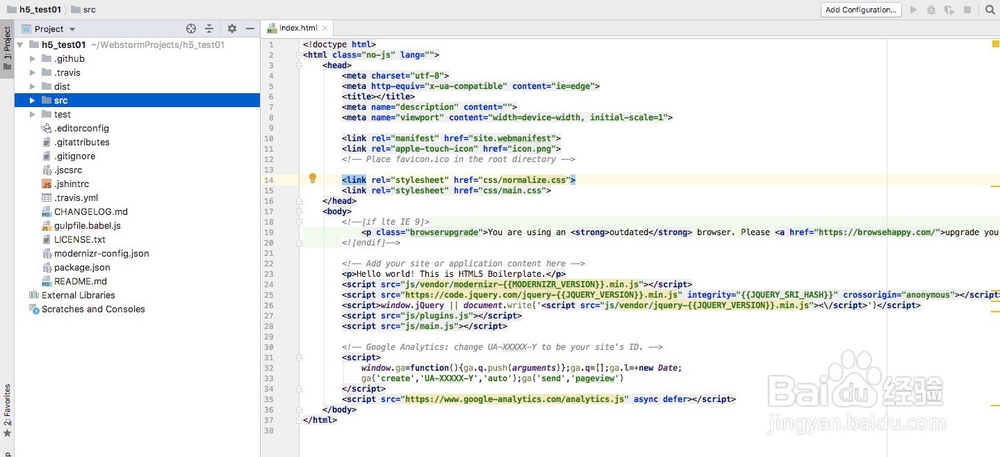Click the Run with Coverage icon
1000x457 pixels.
click(950, 10)
